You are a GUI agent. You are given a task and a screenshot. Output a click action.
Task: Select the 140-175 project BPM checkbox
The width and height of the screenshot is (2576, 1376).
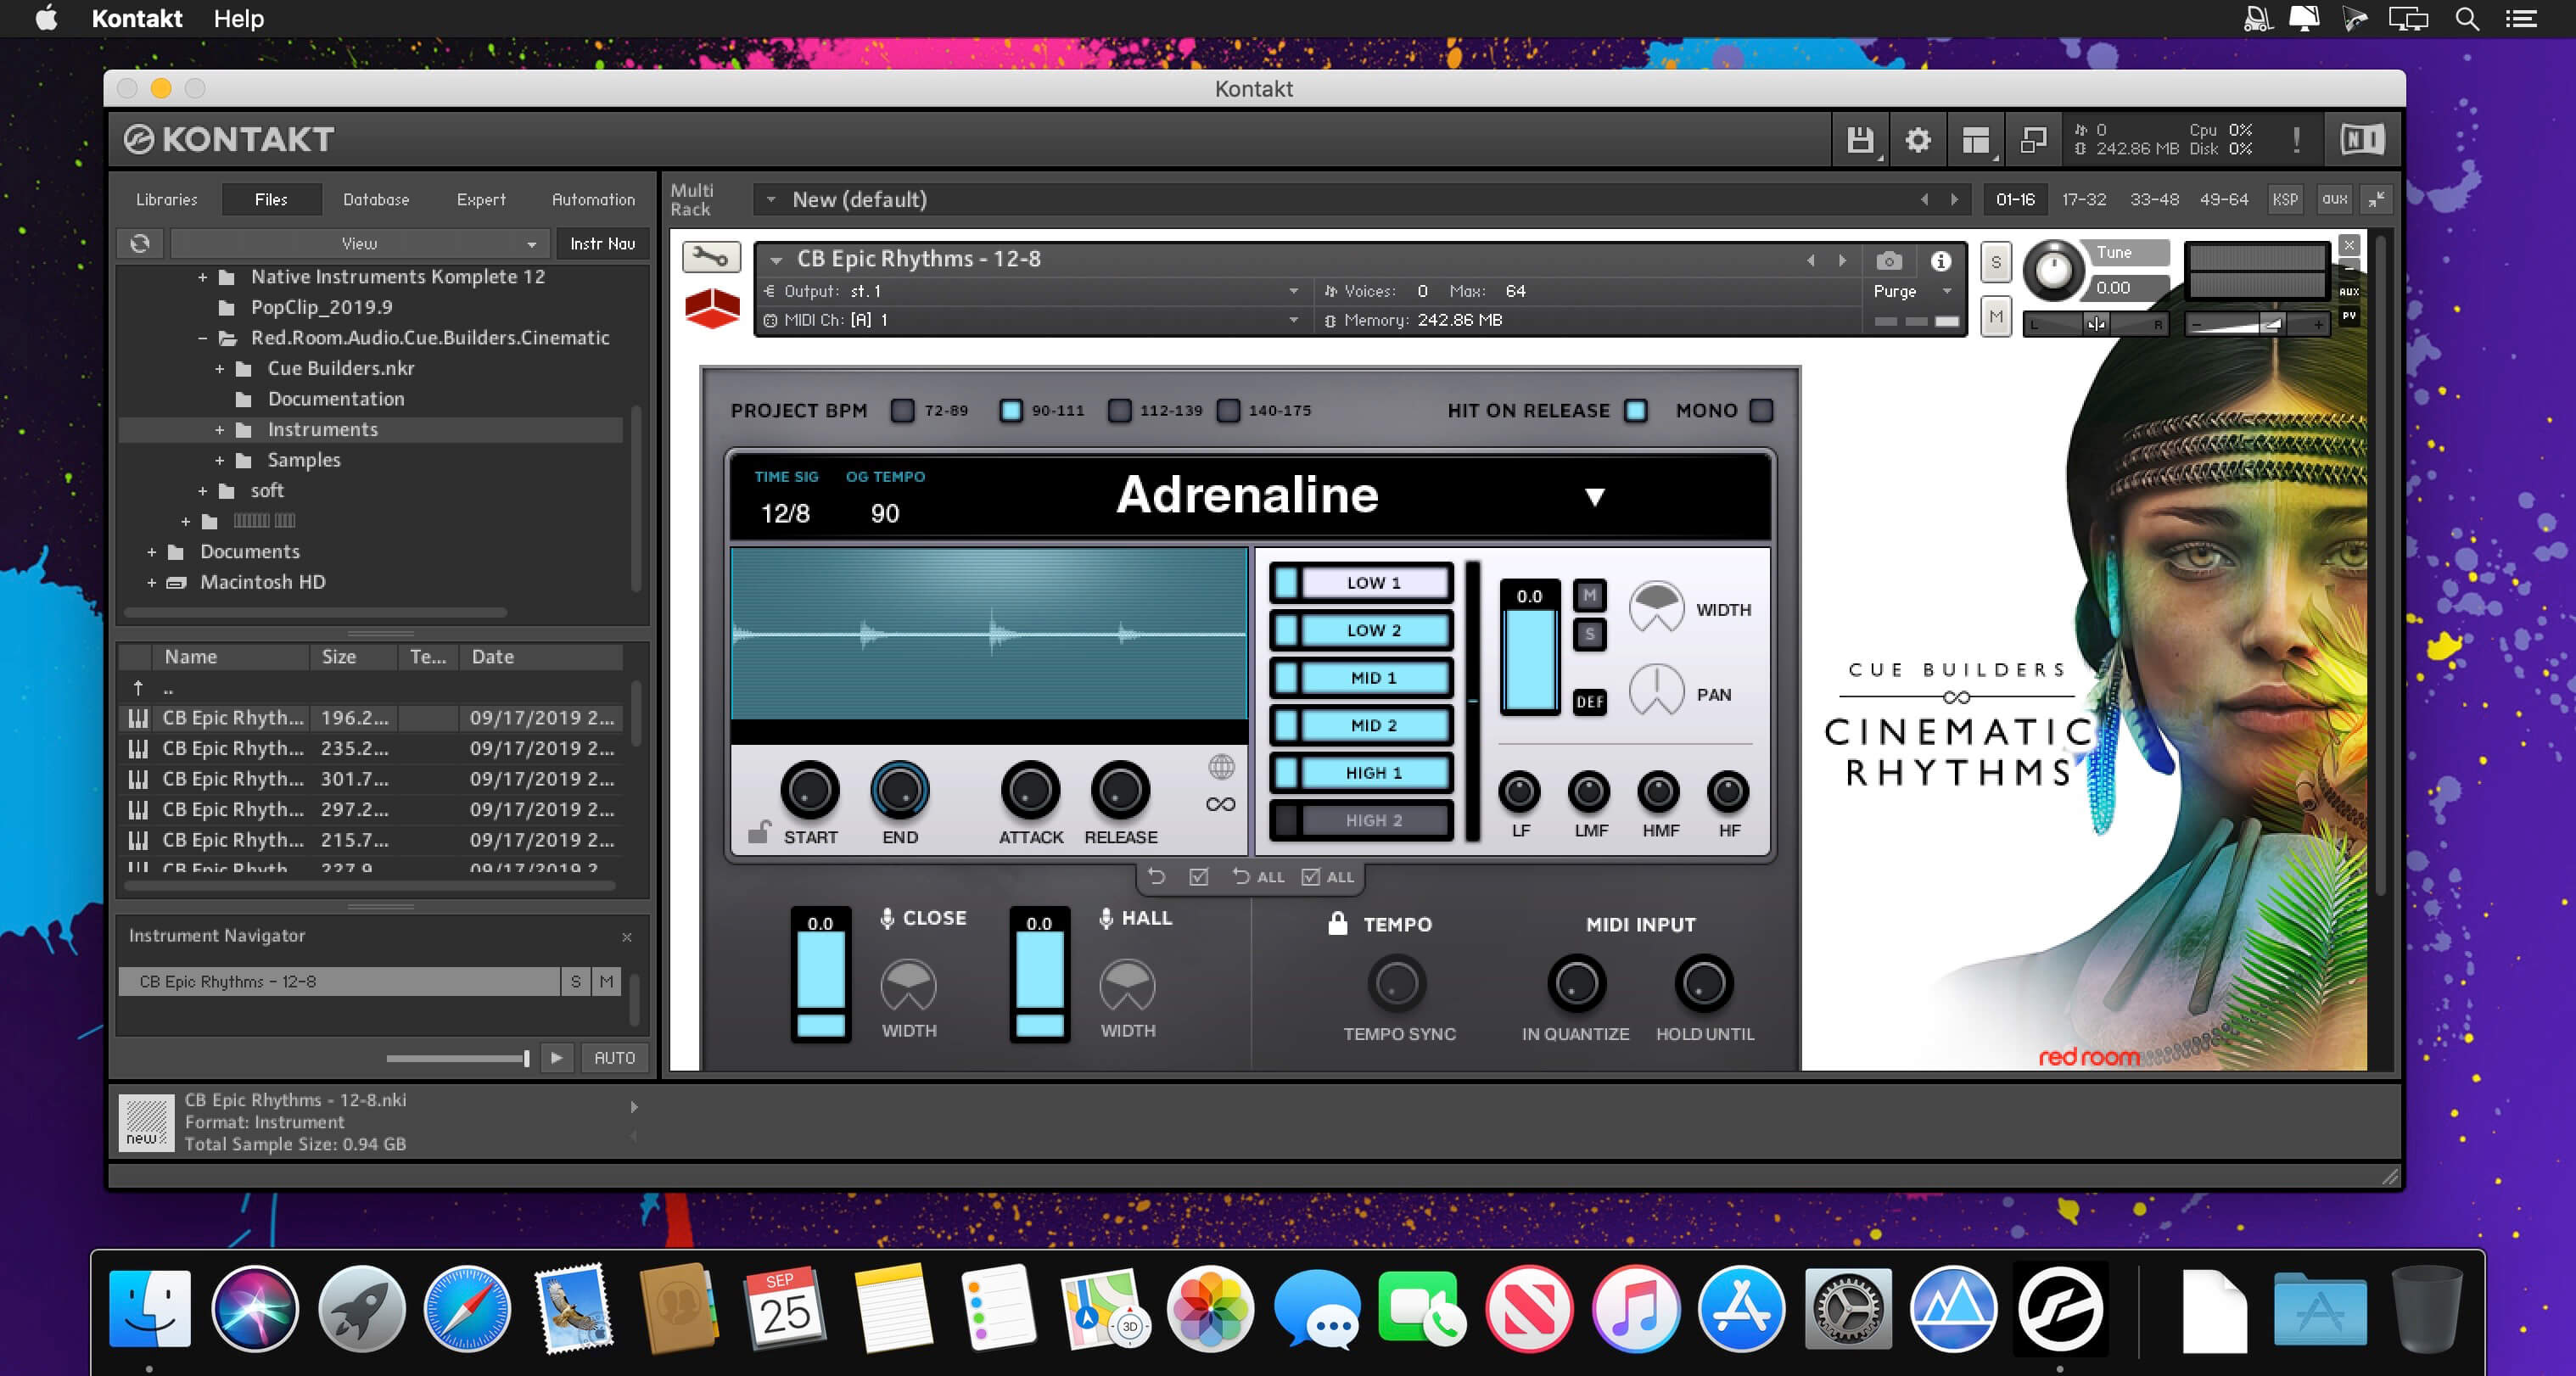[1228, 410]
